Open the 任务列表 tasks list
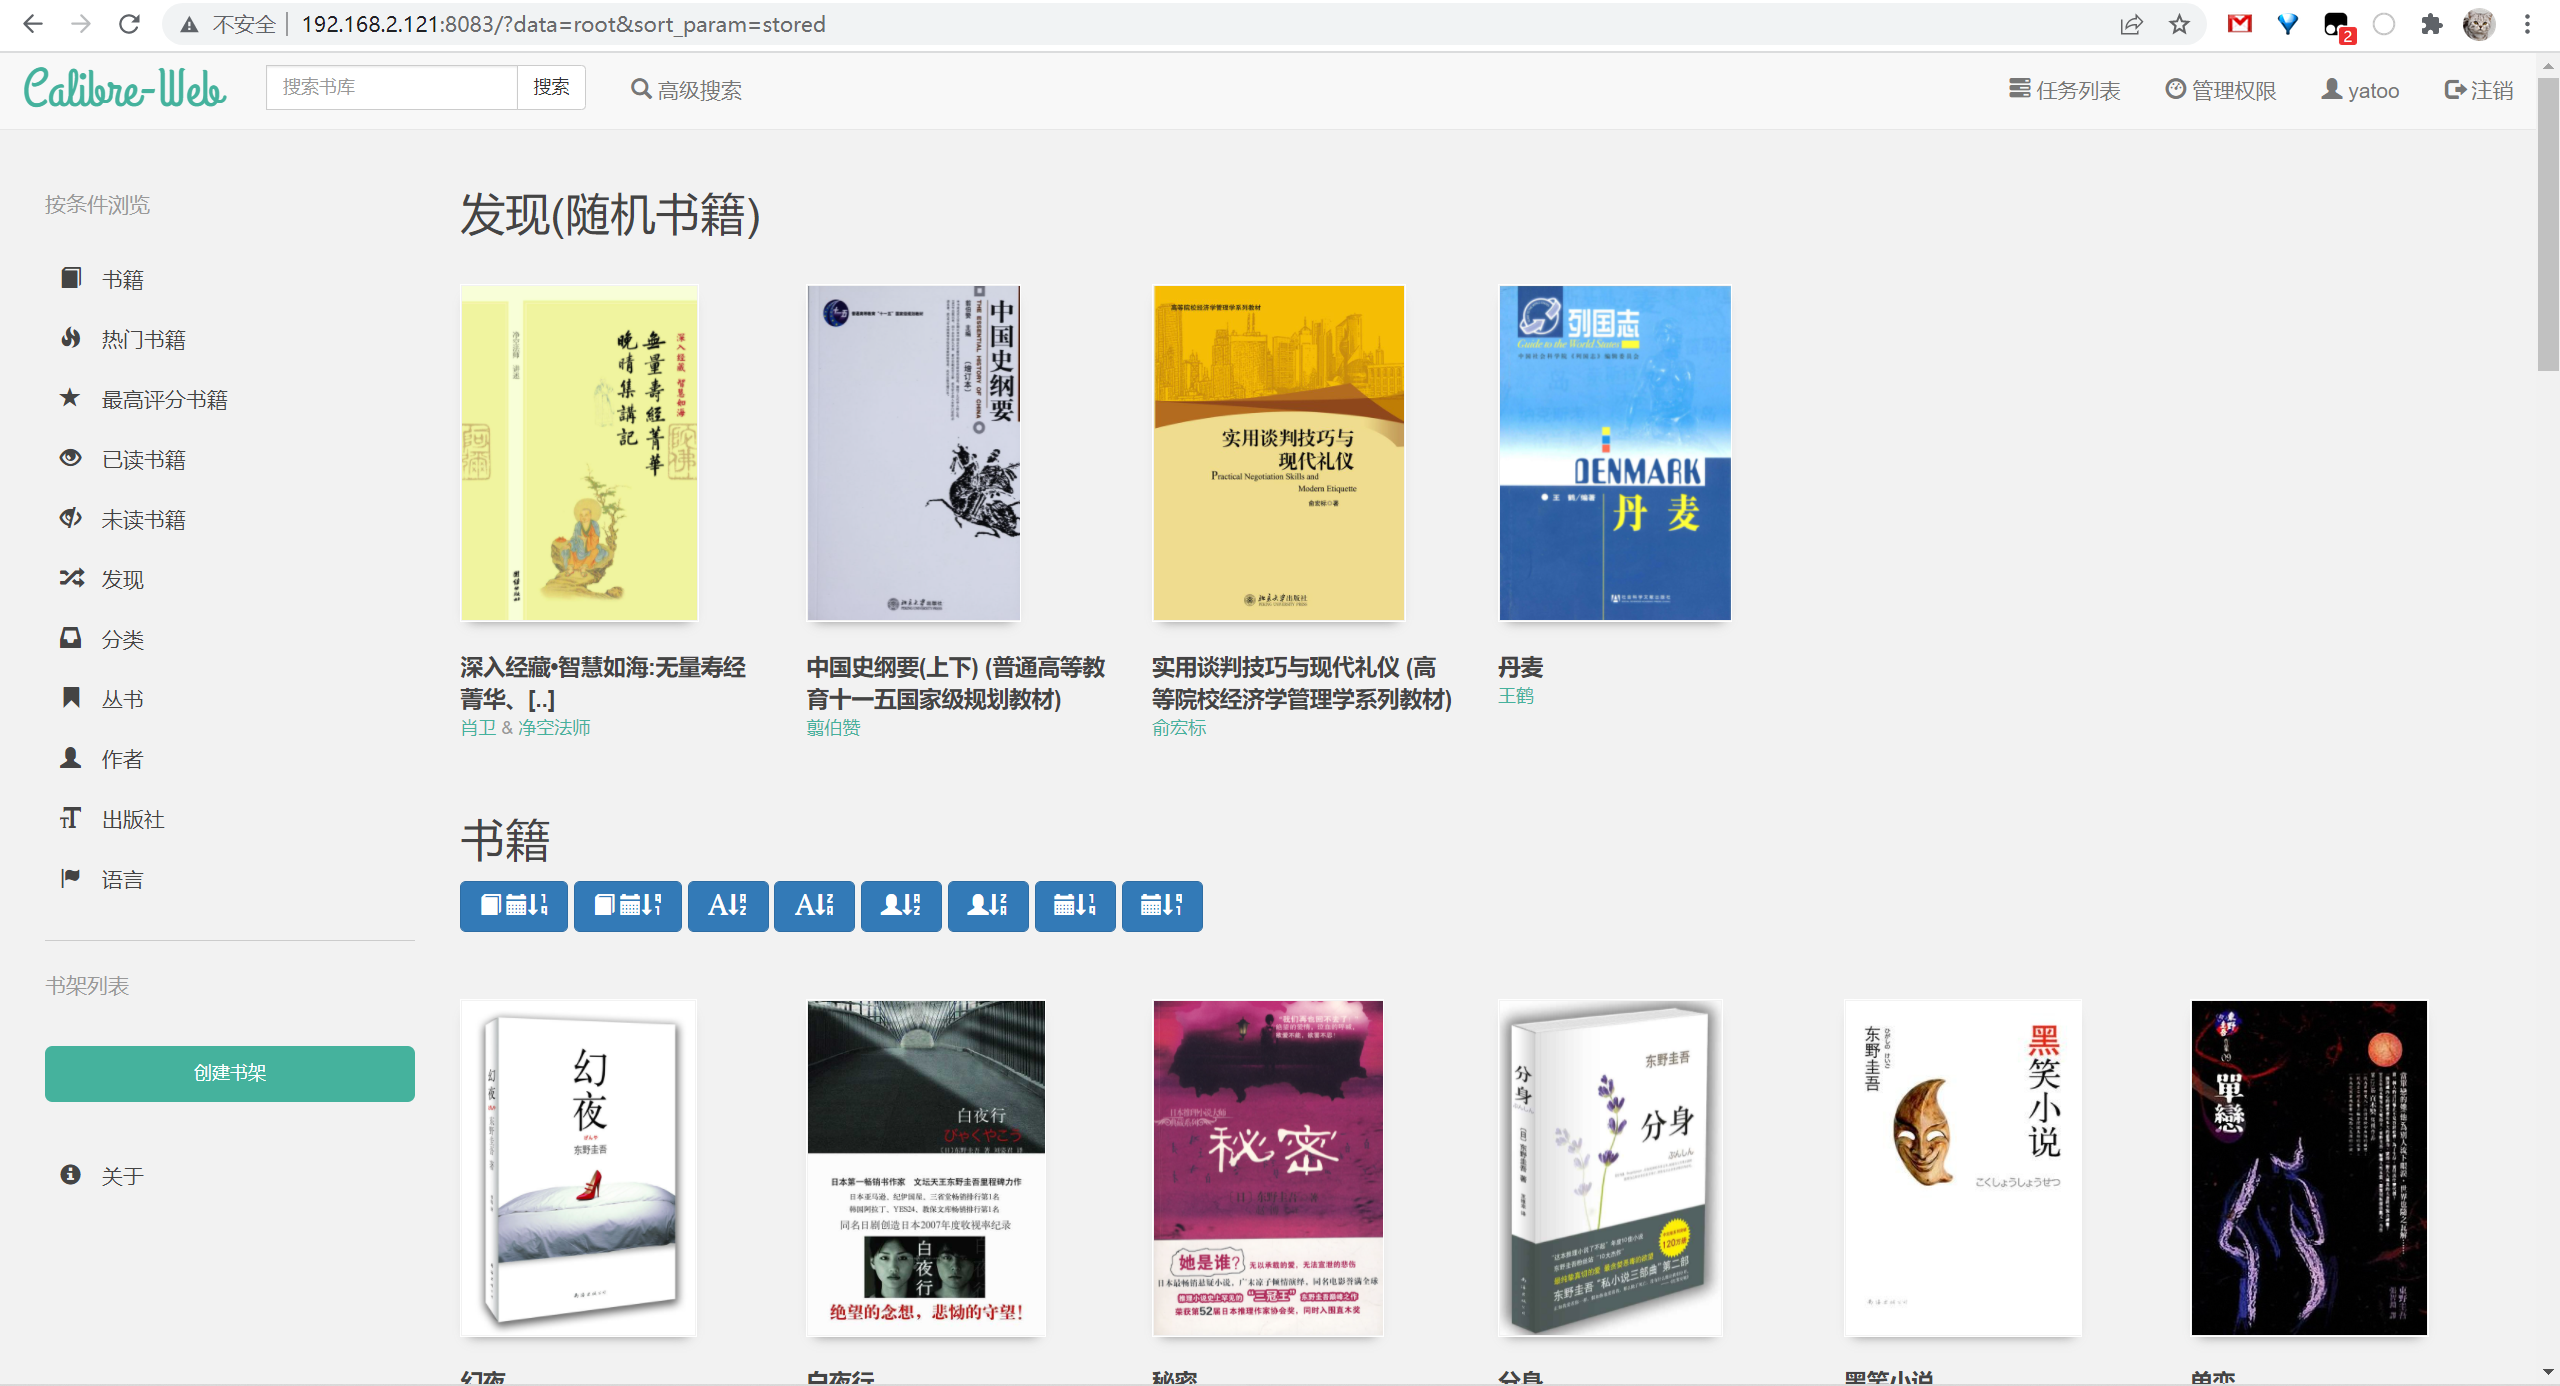This screenshot has height=1386, width=2560. 2064,90
